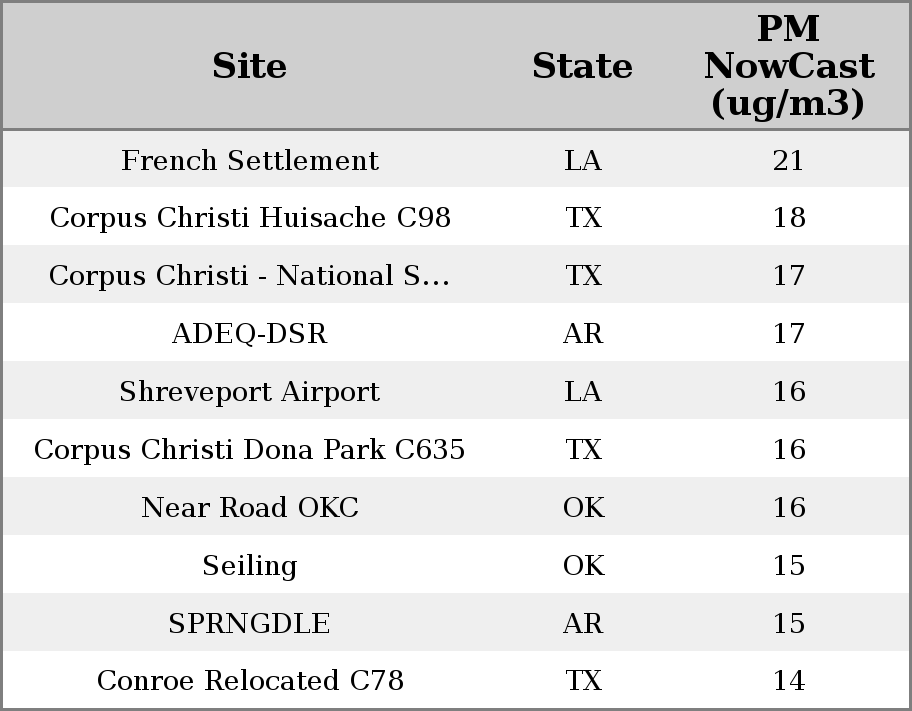912x711 pixels.
Task: Click the State column header
Action: [x=582, y=66]
